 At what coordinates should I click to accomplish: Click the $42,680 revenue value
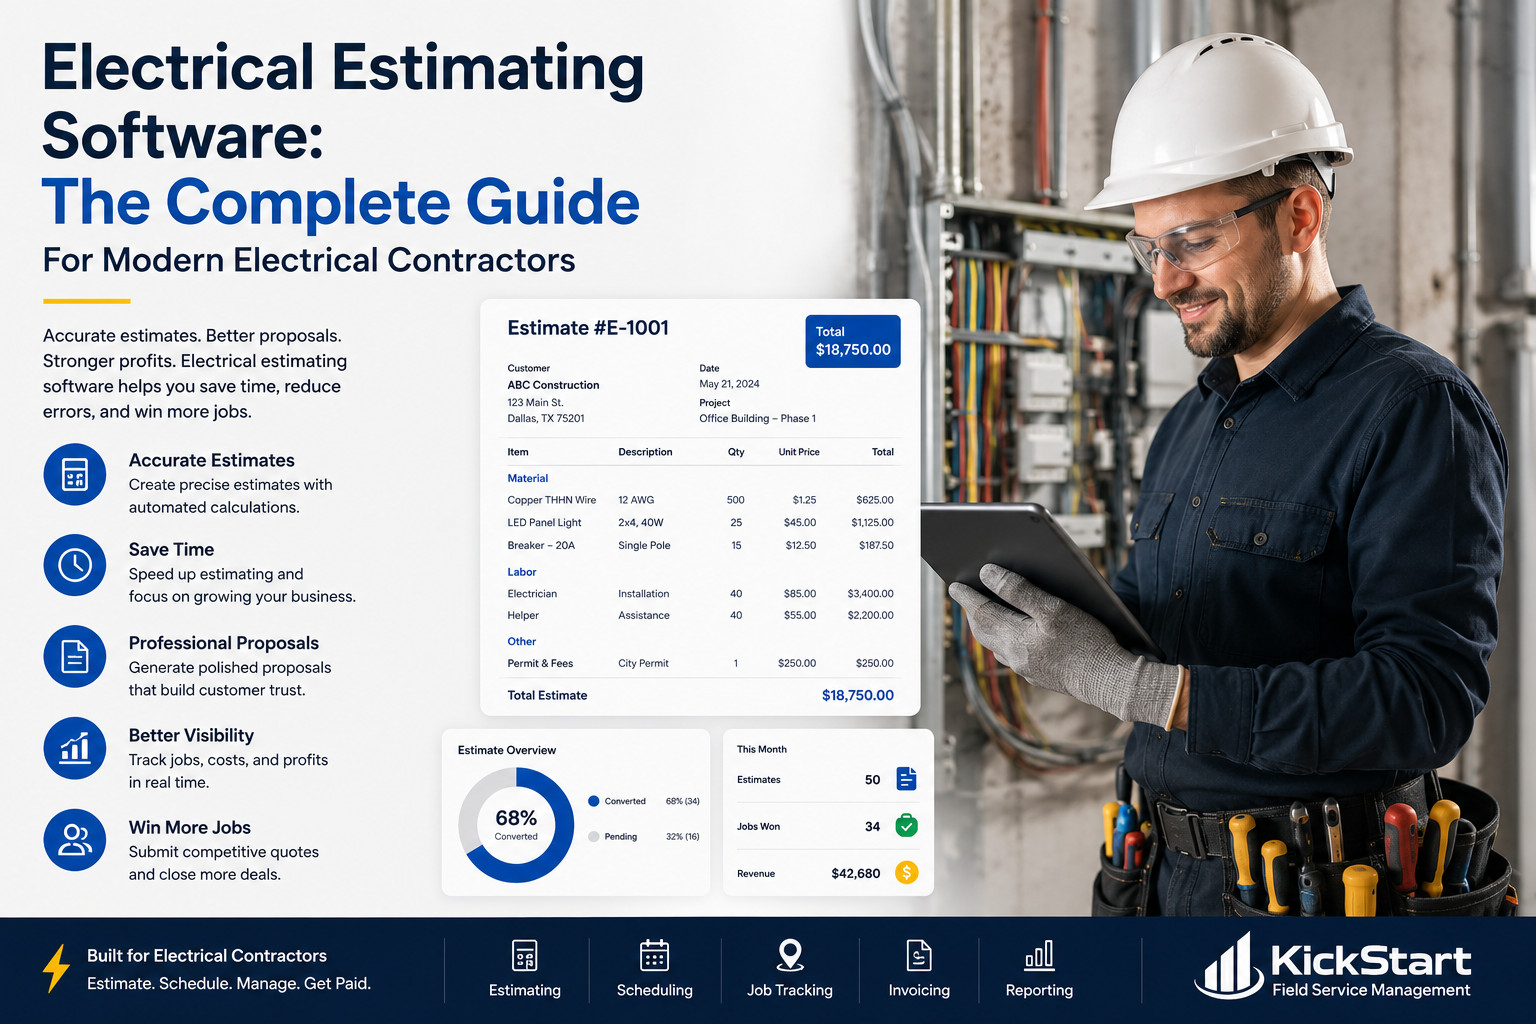[x=856, y=873]
